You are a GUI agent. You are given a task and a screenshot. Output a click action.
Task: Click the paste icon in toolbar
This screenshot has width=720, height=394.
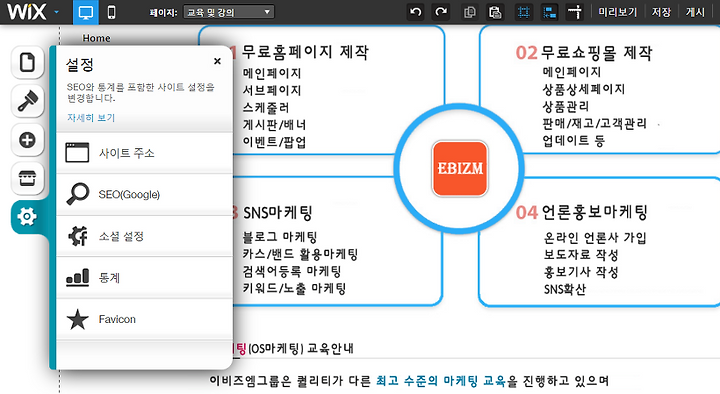[495, 12]
